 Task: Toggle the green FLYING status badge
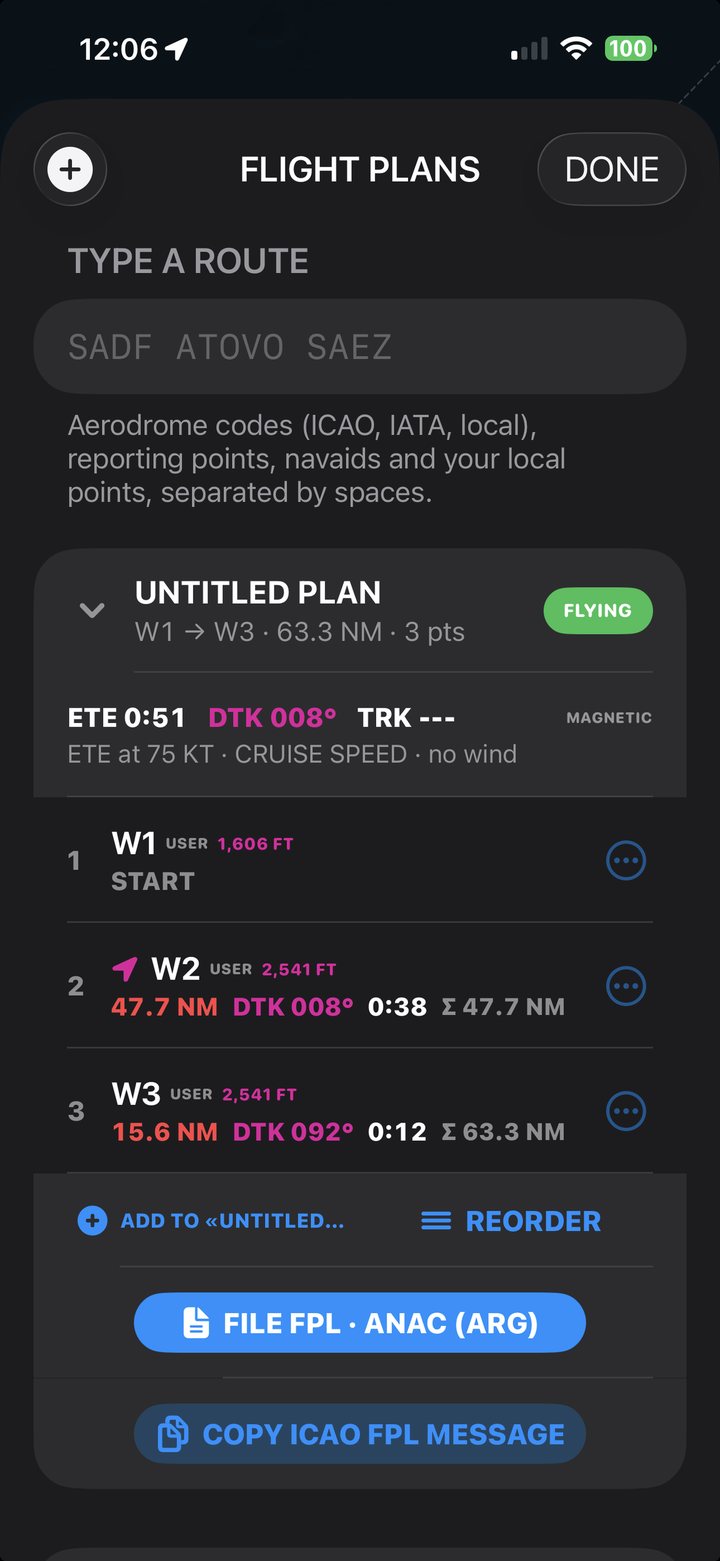pos(598,611)
